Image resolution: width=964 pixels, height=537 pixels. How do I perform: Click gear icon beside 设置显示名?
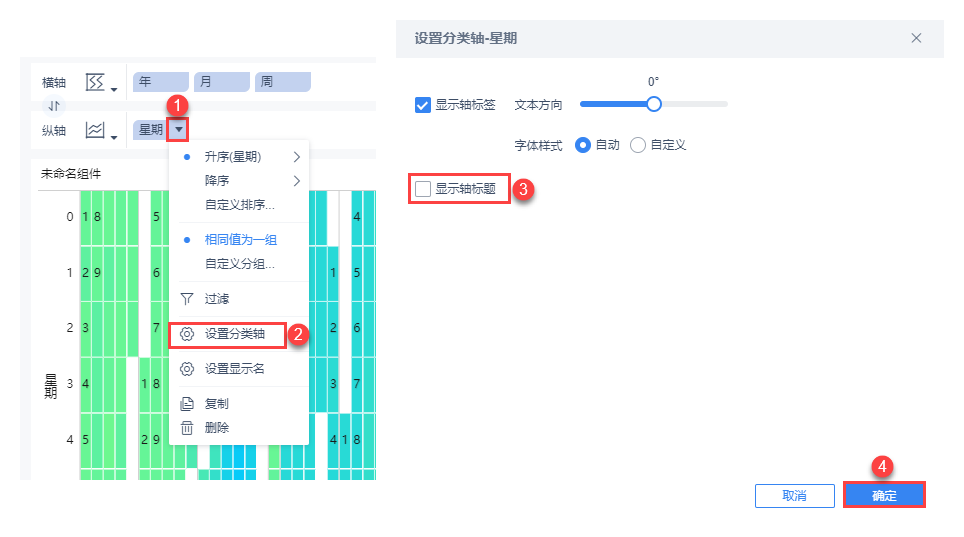(x=186, y=369)
